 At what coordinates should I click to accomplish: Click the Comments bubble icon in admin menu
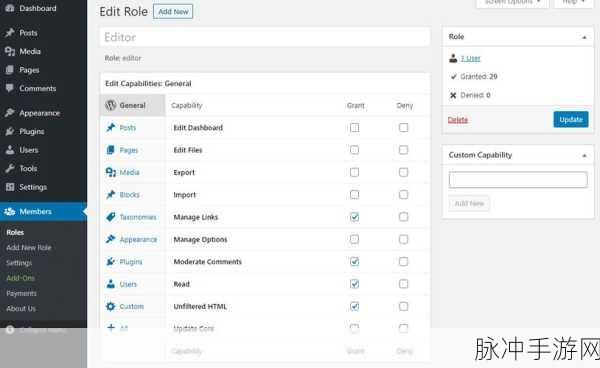click(x=10, y=88)
